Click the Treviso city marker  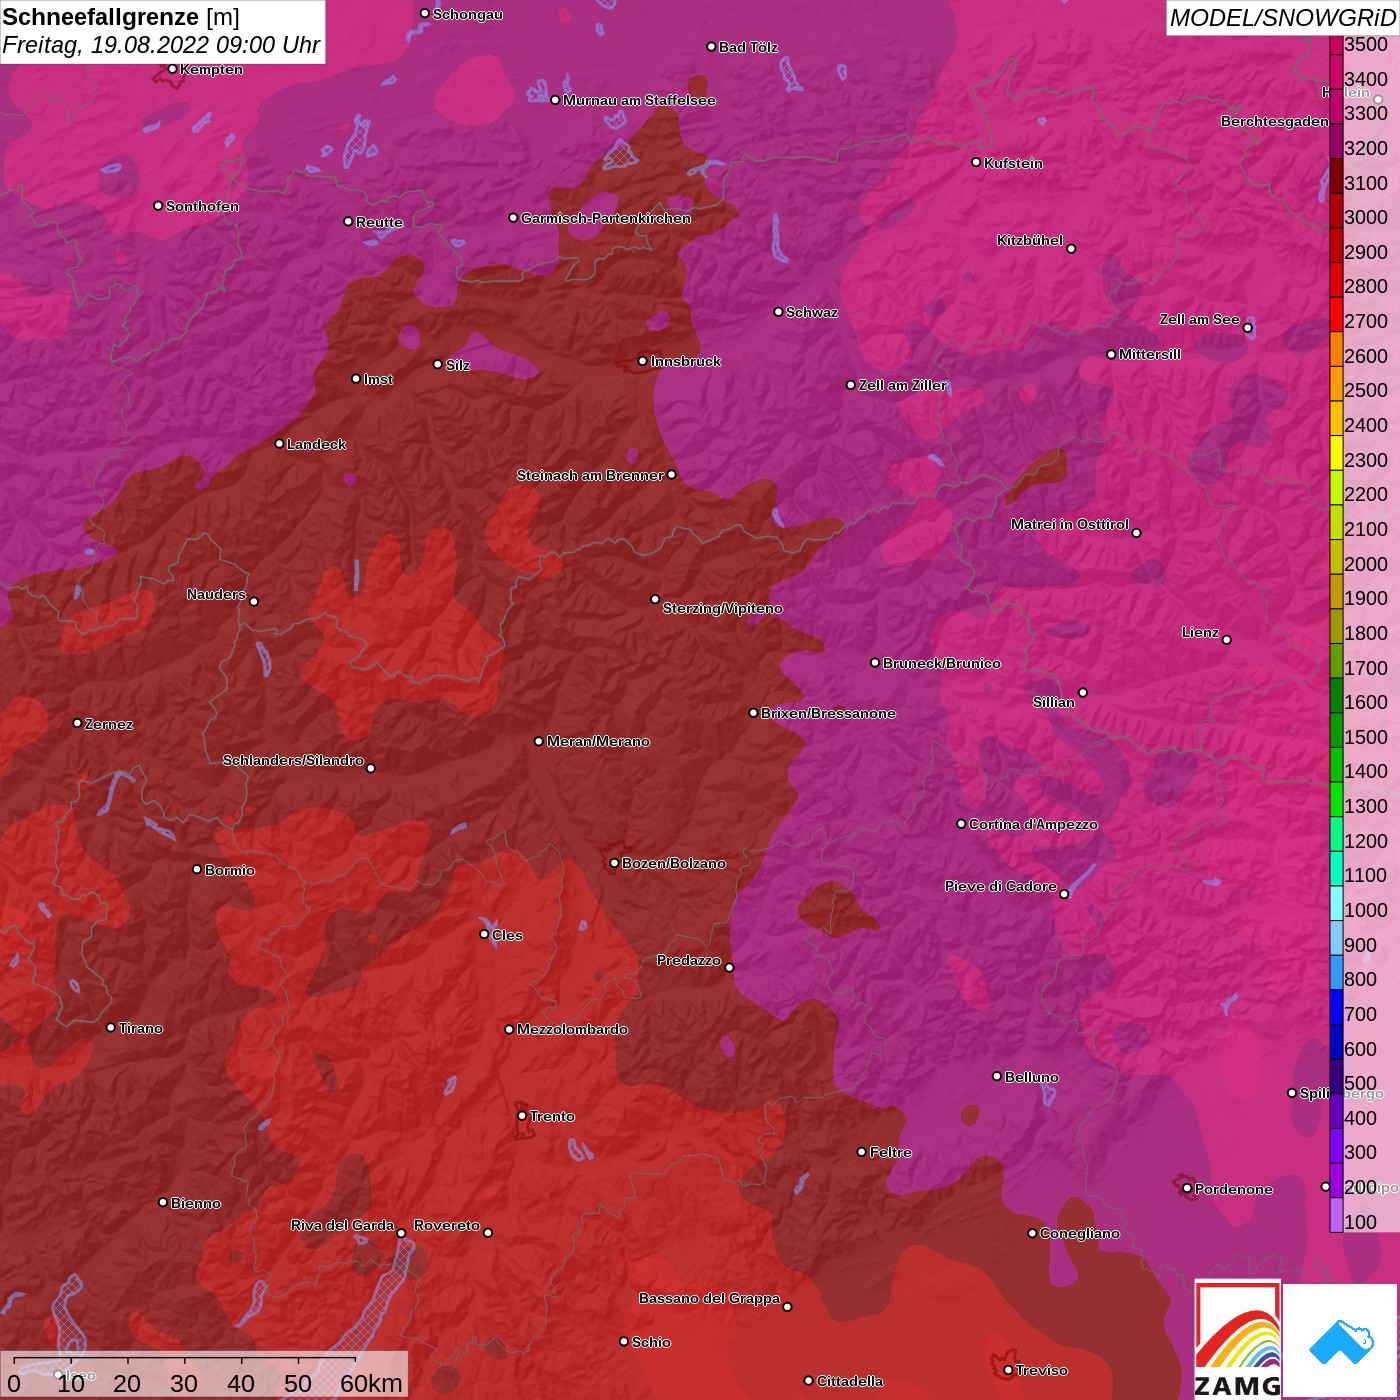[1008, 1370]
